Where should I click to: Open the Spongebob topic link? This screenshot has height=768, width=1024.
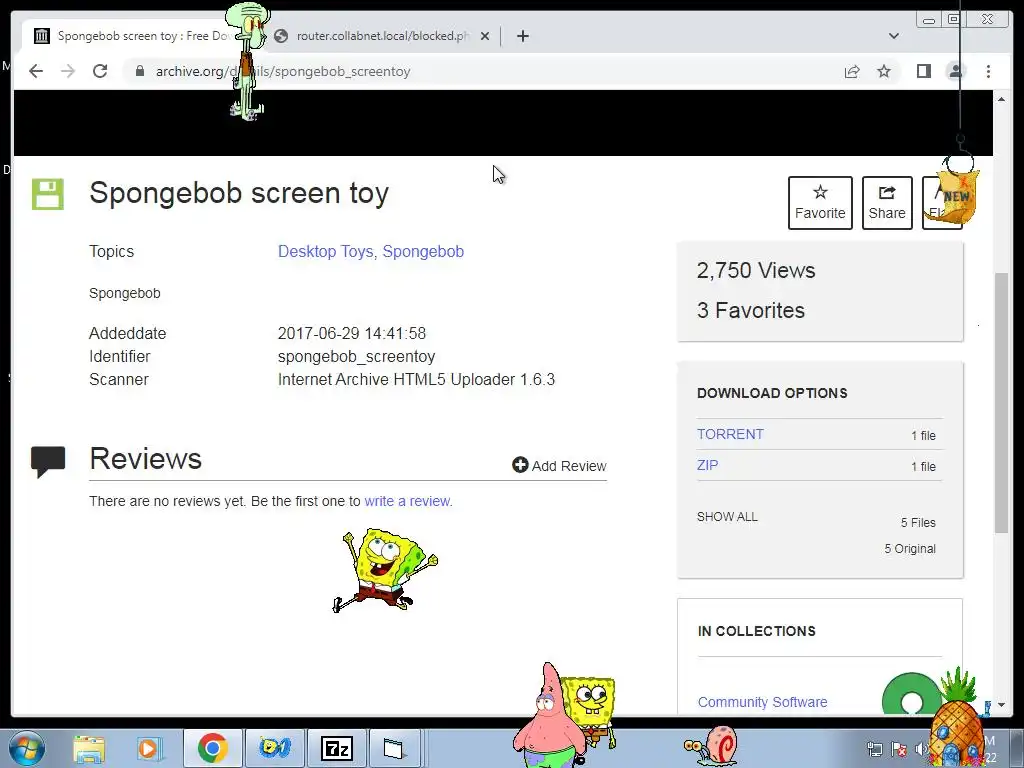pyautogui.click(x=423, y=251)
